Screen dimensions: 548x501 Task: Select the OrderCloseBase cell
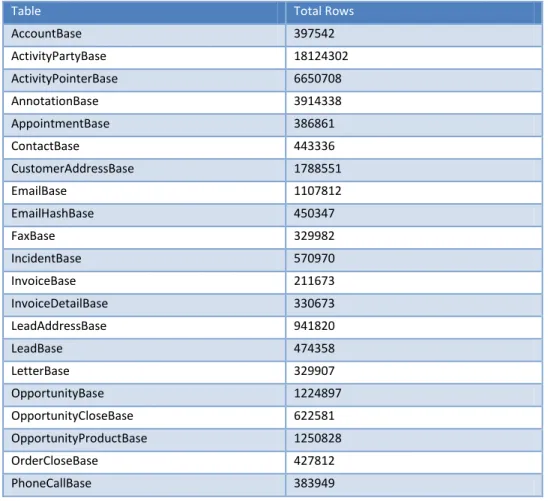click(144, 462)
